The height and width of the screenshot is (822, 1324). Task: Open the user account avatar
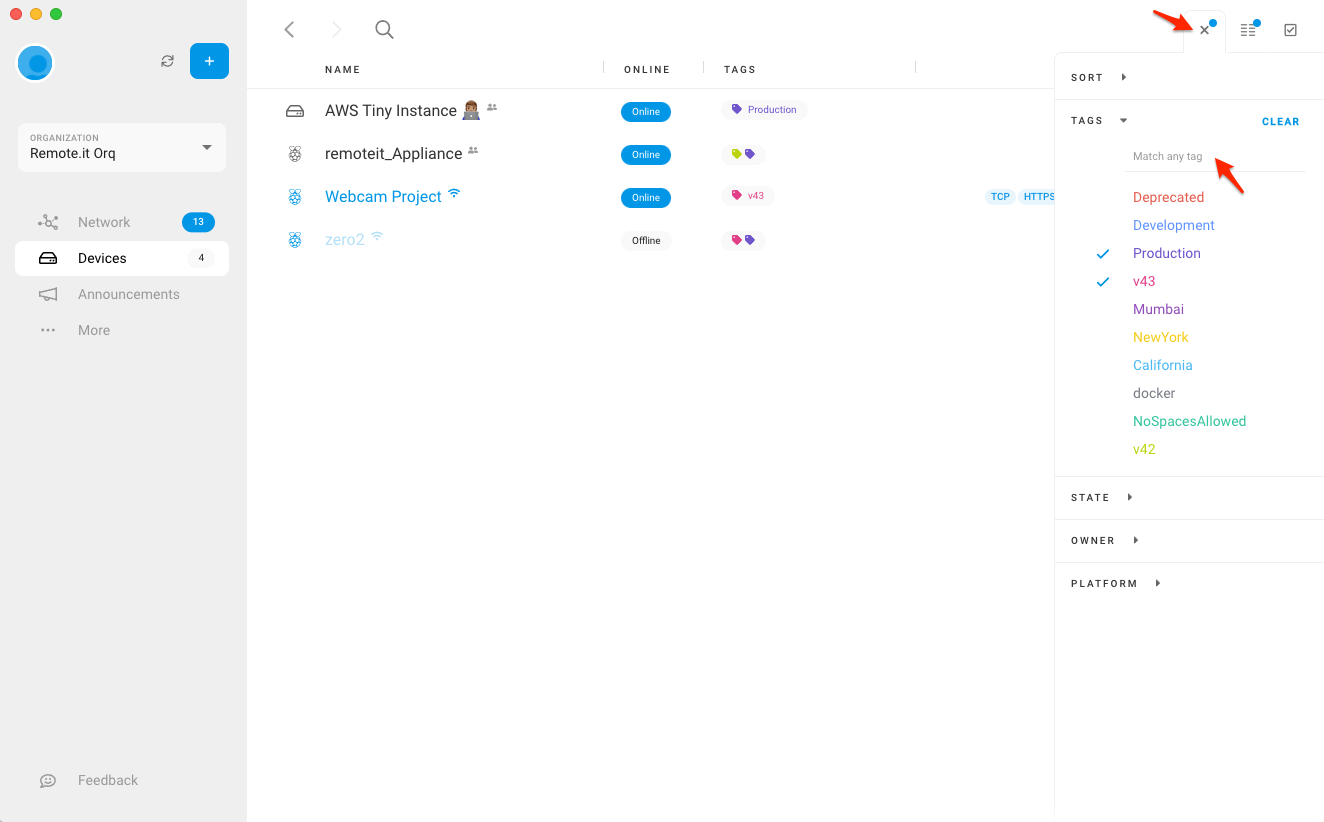35,63
